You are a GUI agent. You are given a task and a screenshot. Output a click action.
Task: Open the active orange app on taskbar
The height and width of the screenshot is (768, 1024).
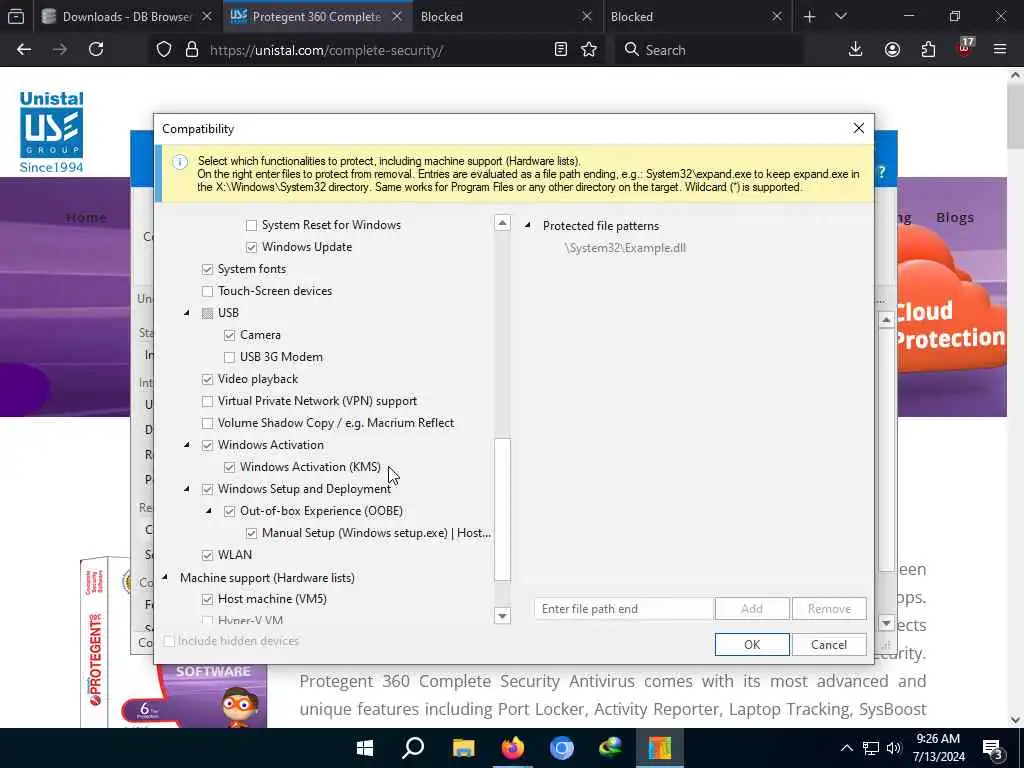[x=660, y=748]
